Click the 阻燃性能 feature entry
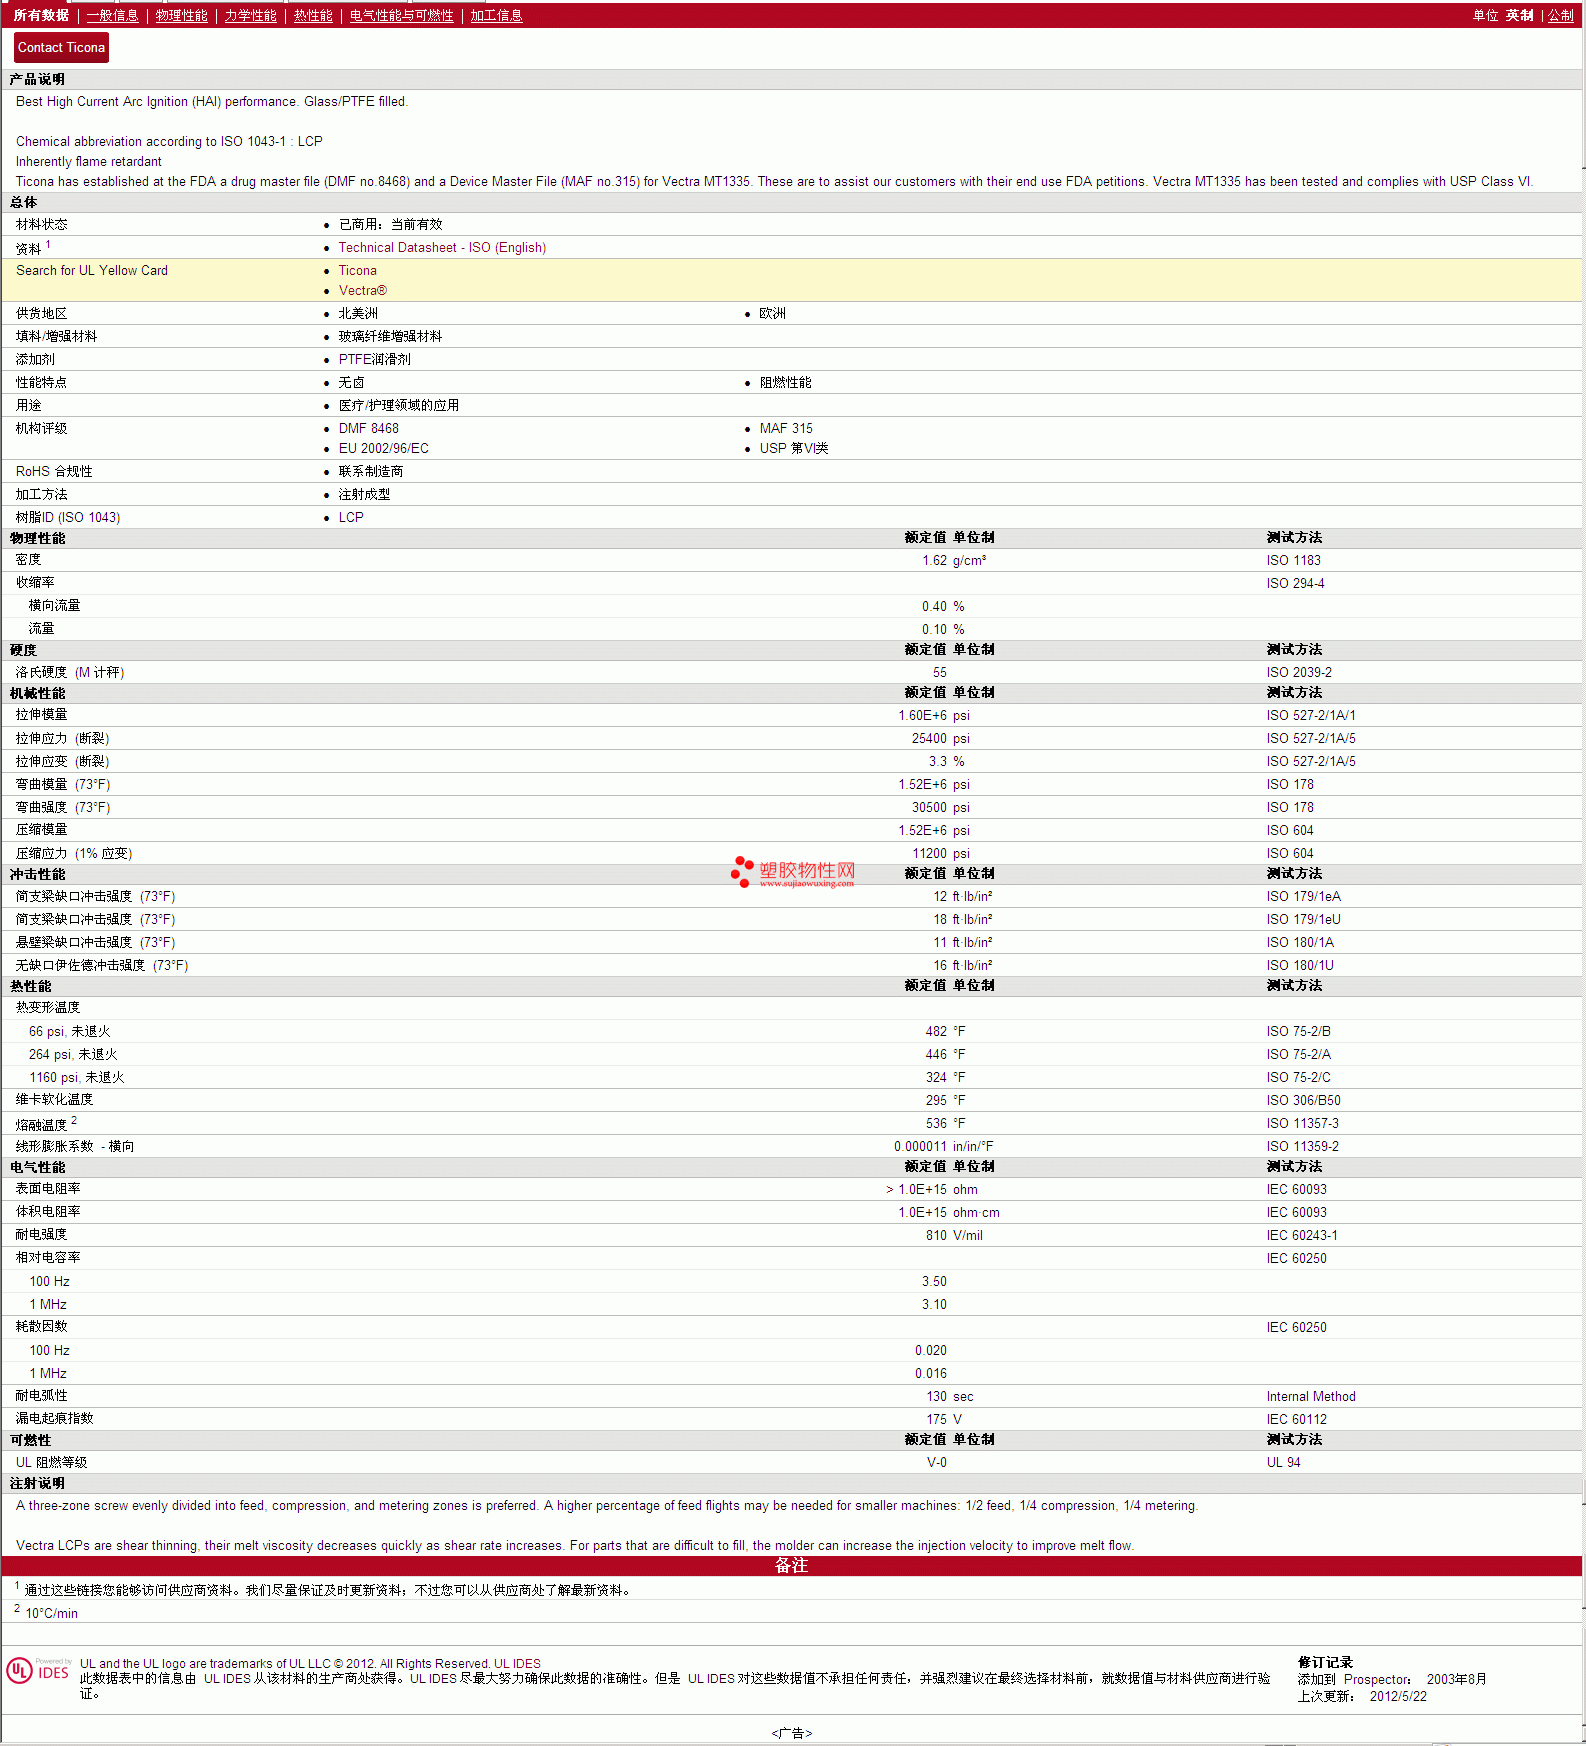 pyautogui.click(x=785, y=382)
